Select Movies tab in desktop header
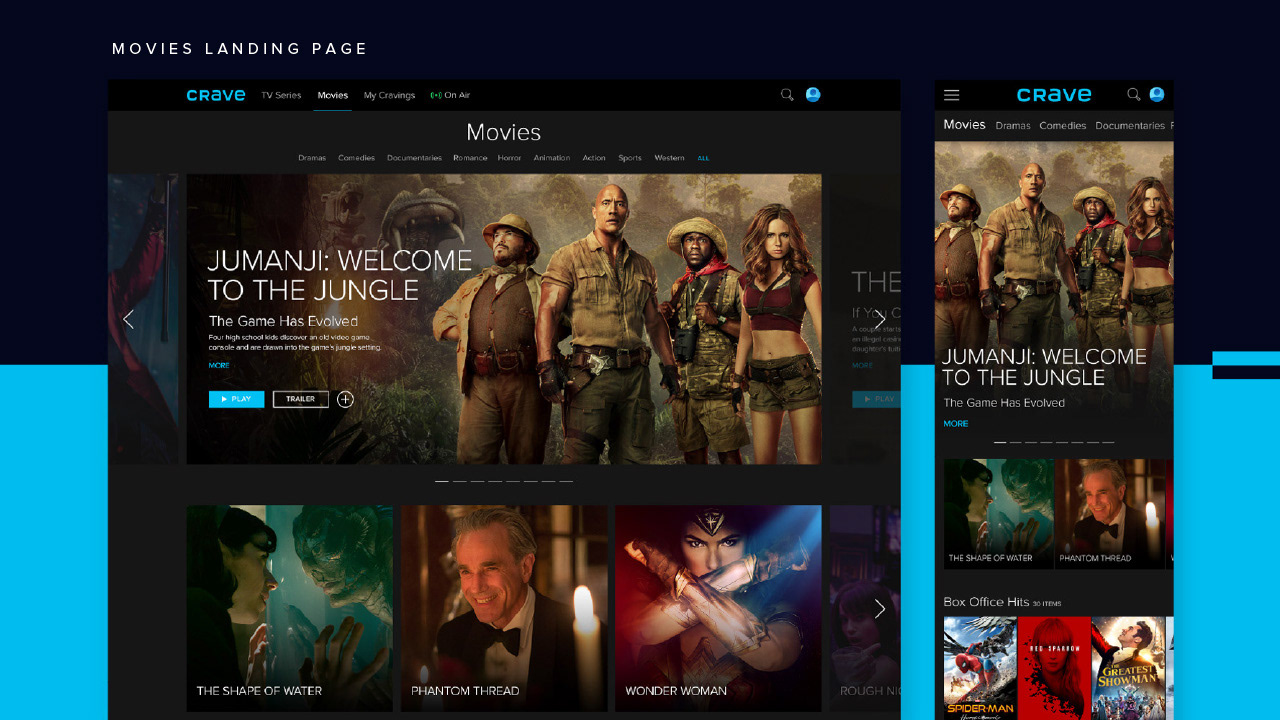Image resolution: width=1280 pixels, height=720 pixels. [x=333, y=95]
